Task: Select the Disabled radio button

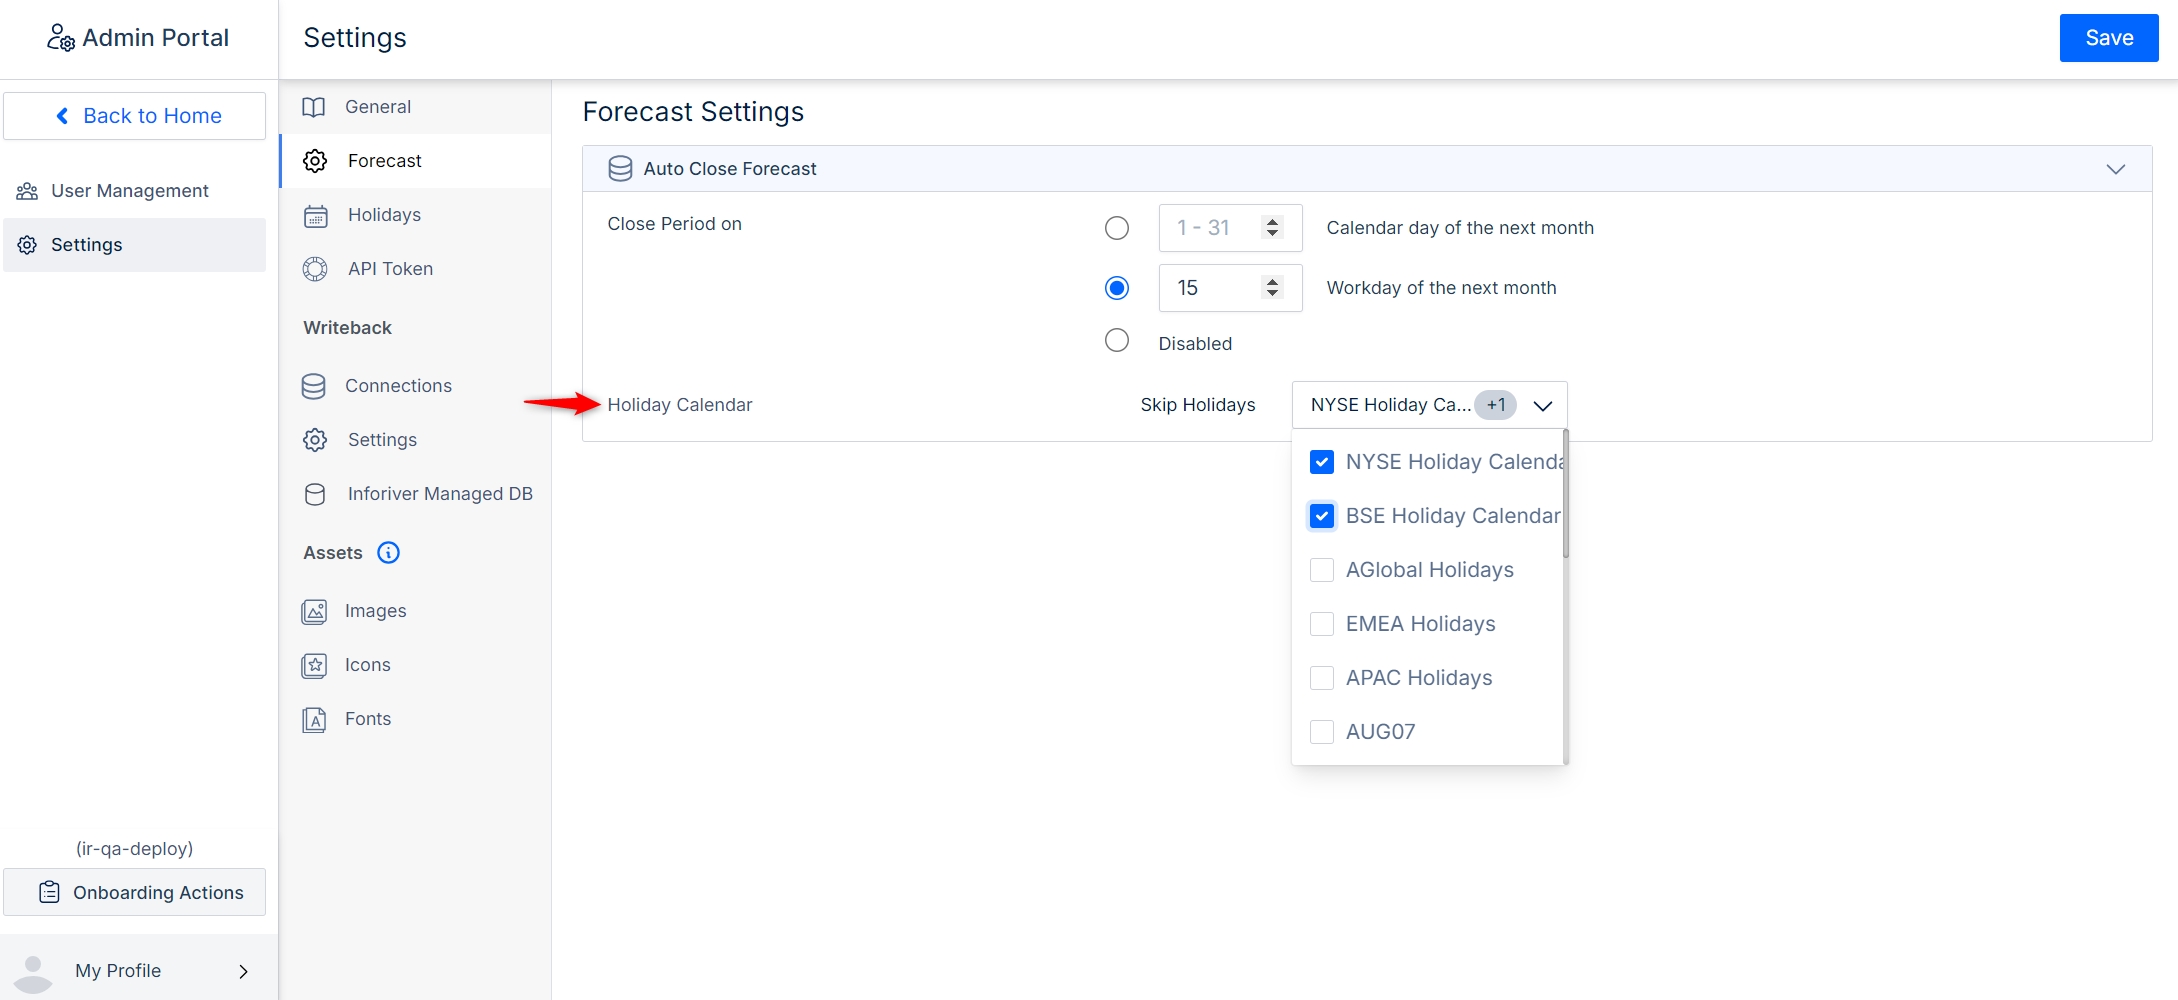Action: (1116, 341)
